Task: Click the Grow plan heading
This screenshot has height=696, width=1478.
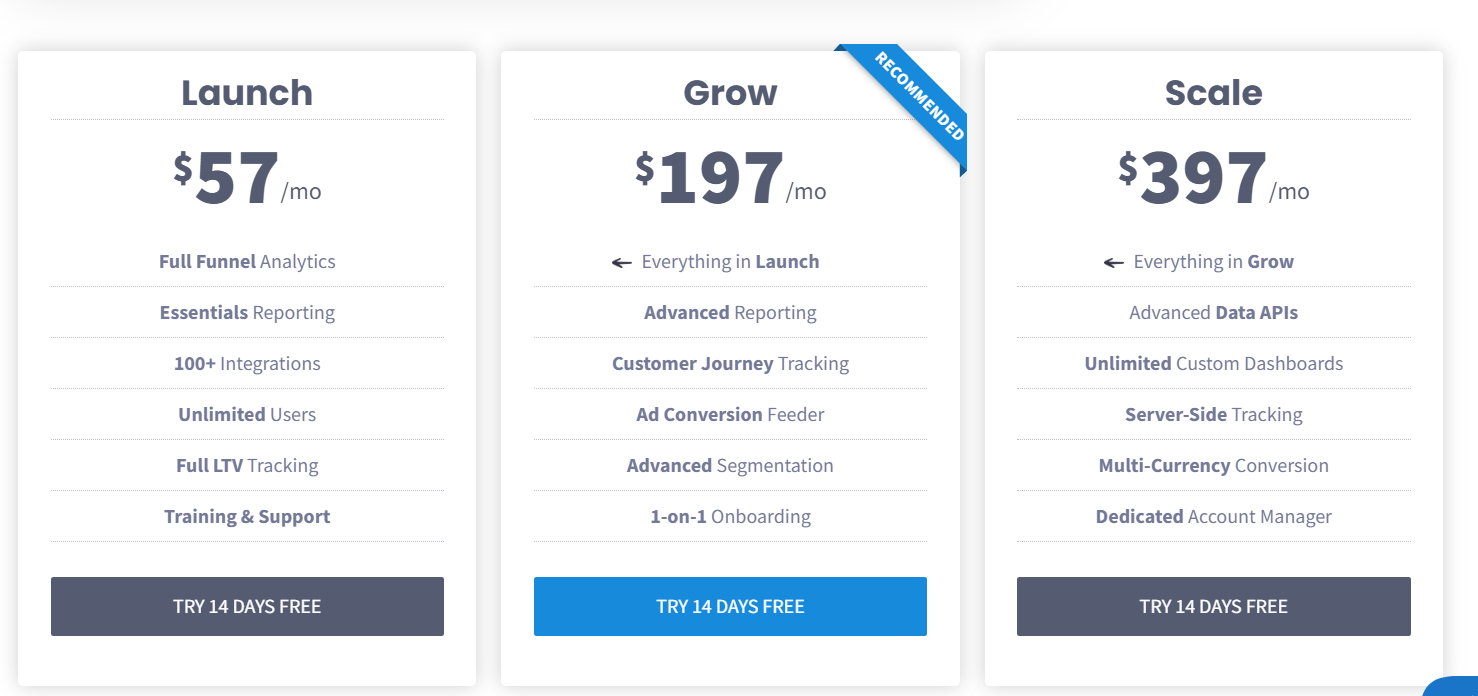Action: 730,93
